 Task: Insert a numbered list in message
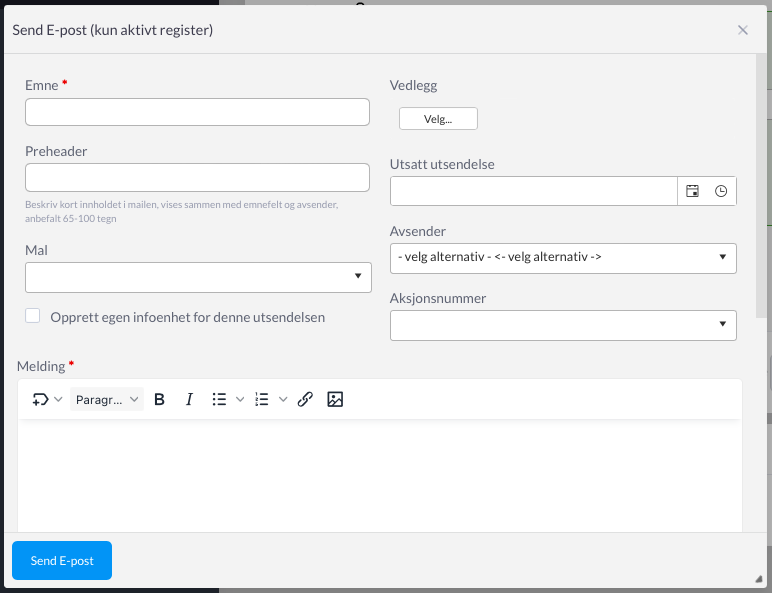[x=262, y=399]
